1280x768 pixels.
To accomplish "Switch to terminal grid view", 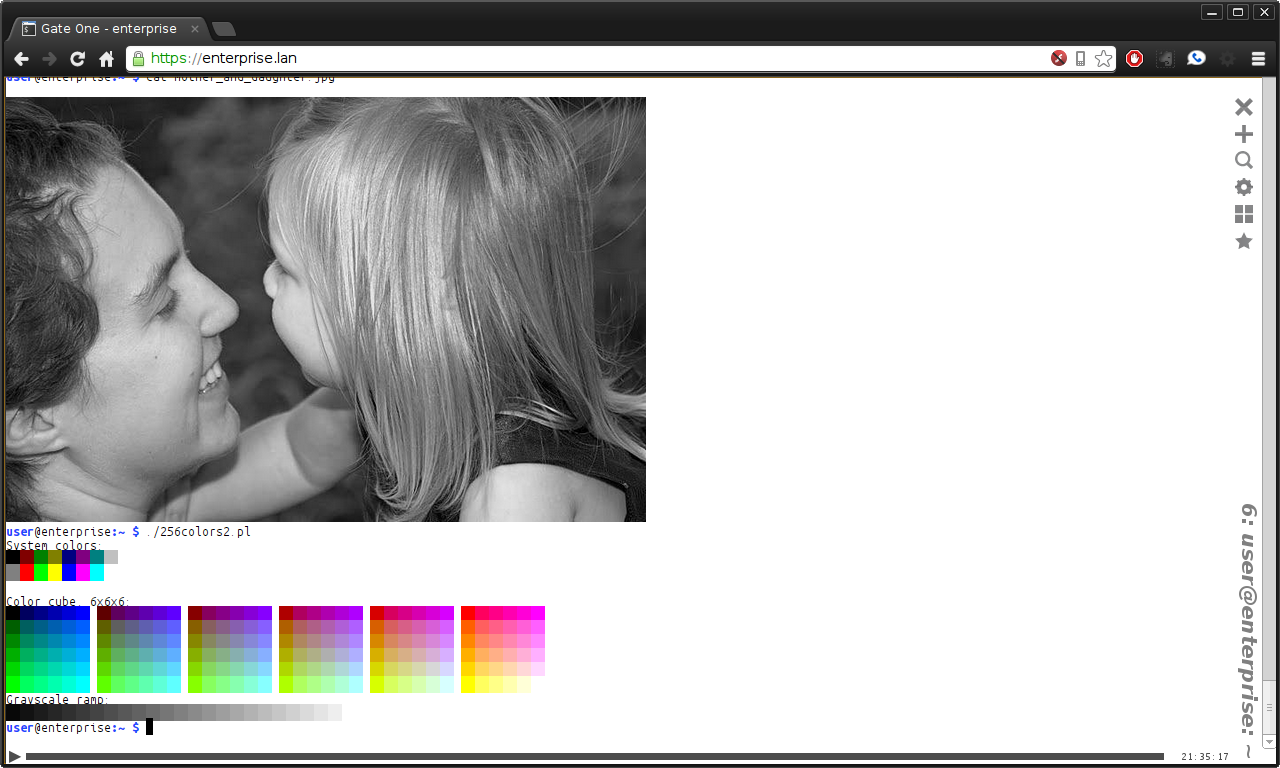I will [x=1243, y=214].
